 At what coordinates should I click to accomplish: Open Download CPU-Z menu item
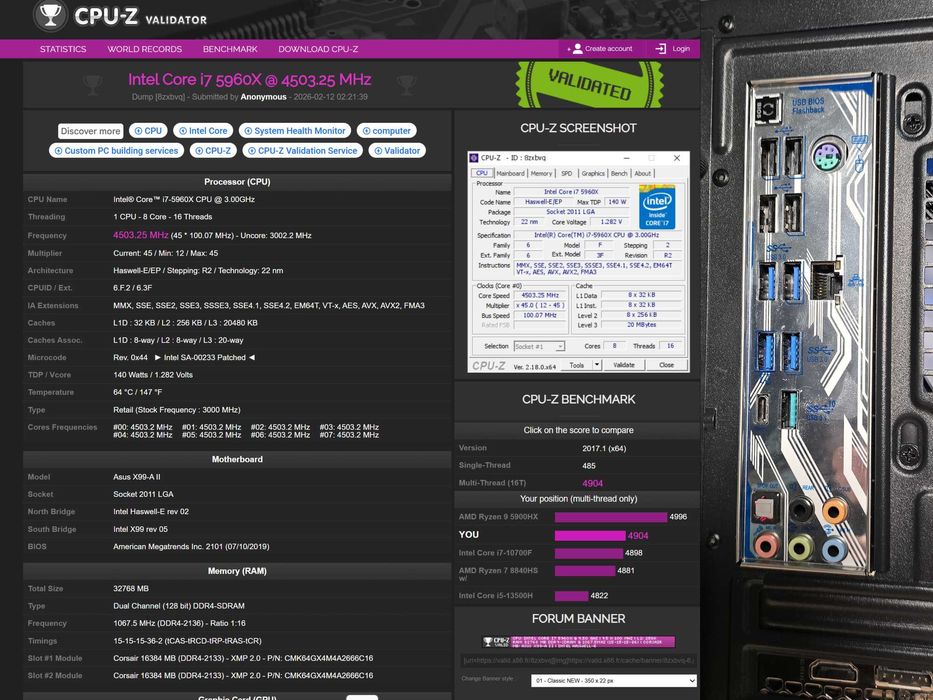pos(318,49)
